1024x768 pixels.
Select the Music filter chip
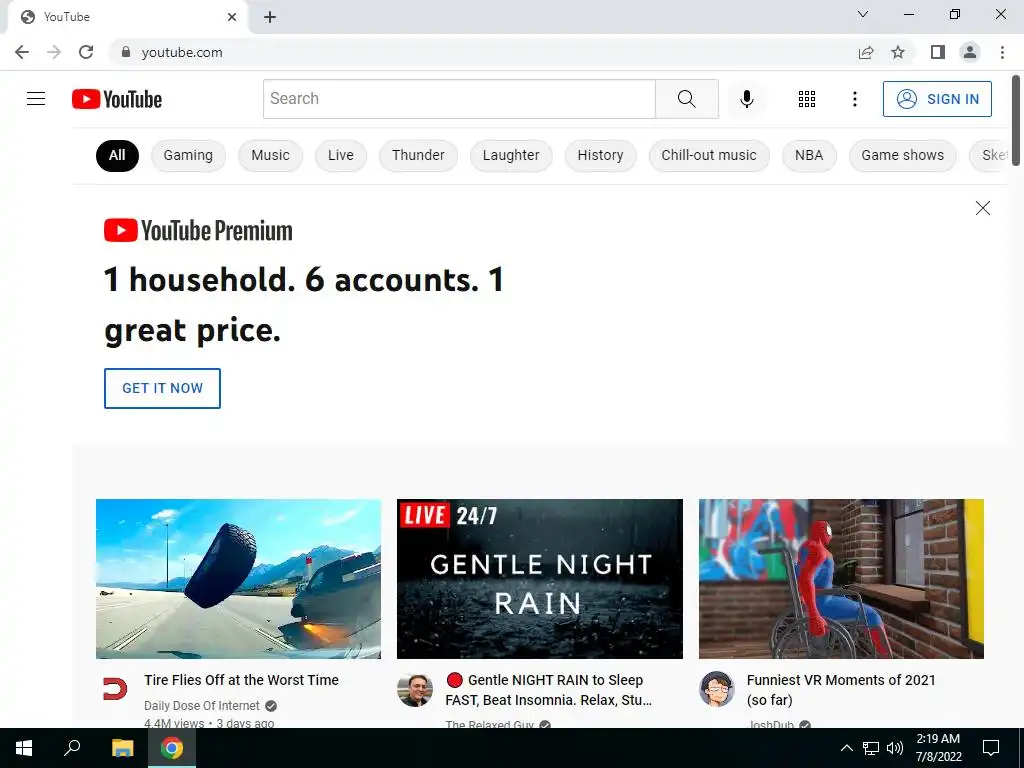270,155
